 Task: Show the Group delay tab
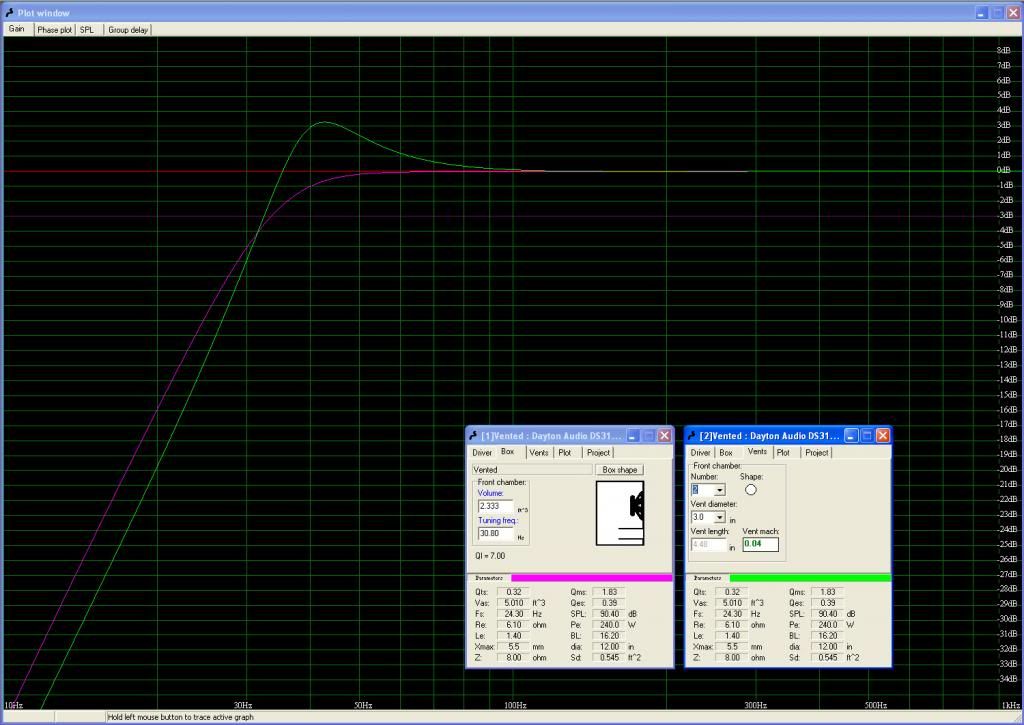click(x=128, y=29)
